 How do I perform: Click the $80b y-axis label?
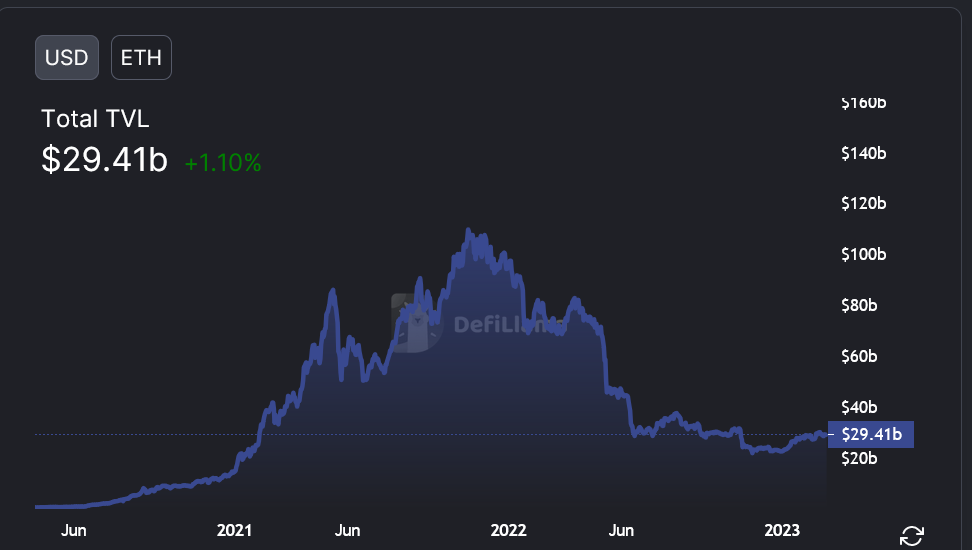pos(859,305)
